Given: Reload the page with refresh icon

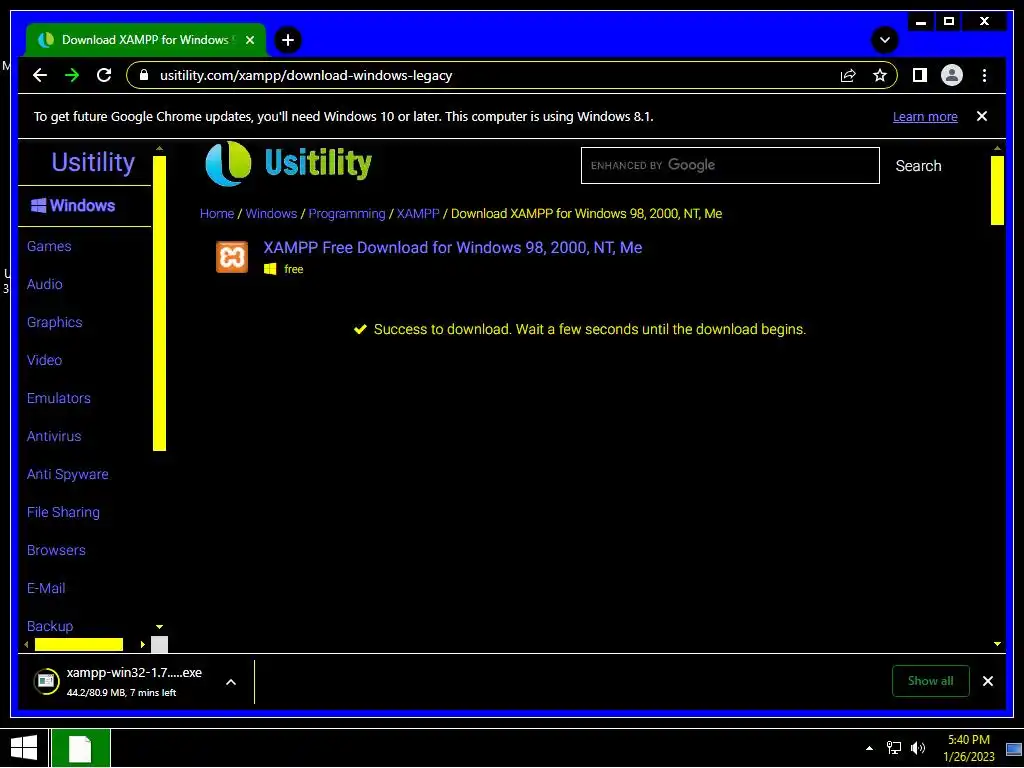Looking at the screenshot, I should click(104, 75).
